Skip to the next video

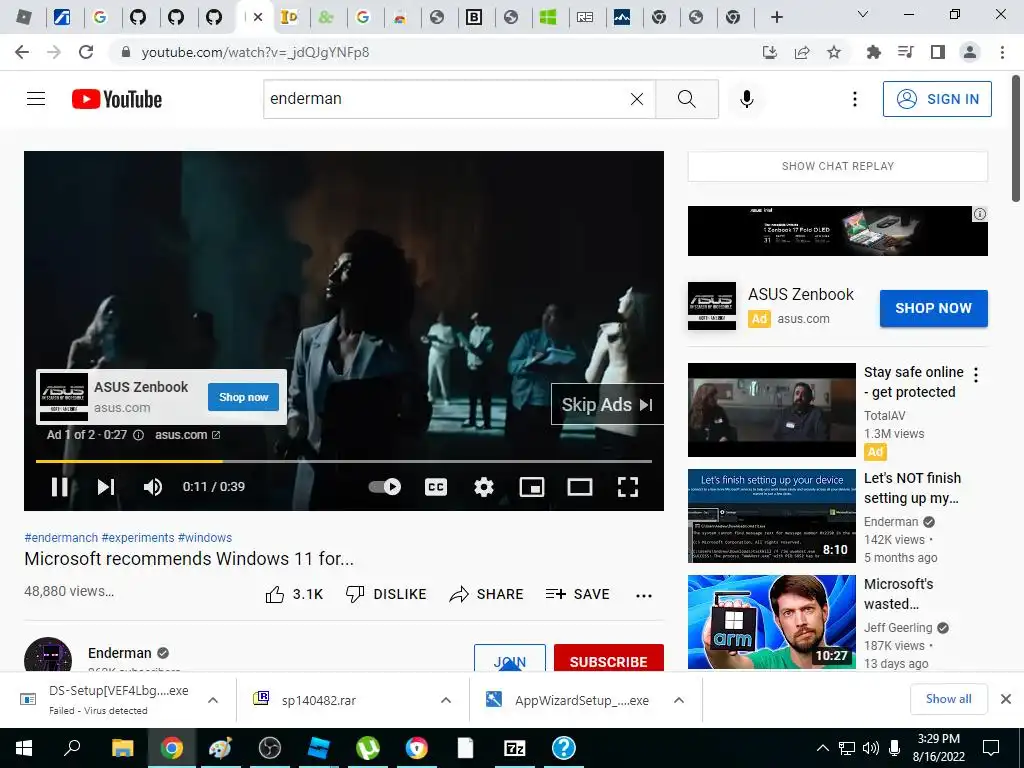(106, 487)
